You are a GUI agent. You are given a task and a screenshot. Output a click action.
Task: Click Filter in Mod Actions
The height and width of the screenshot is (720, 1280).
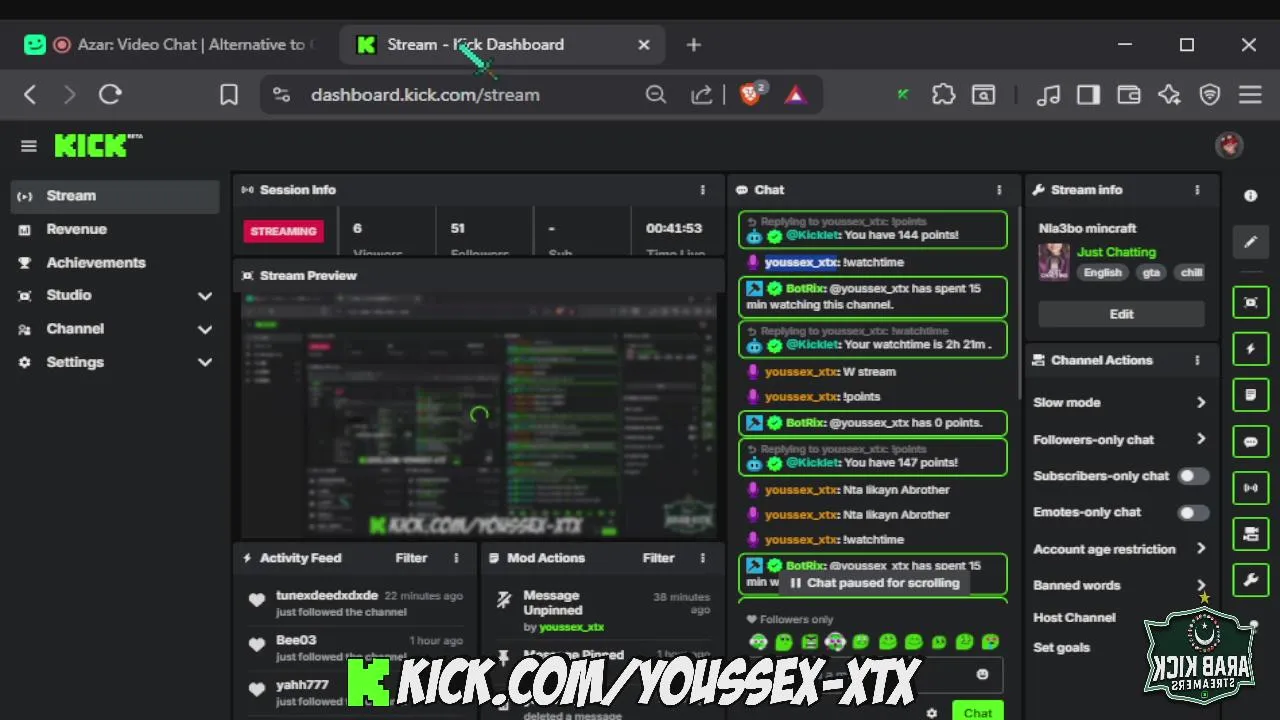[x=658, y=558]
